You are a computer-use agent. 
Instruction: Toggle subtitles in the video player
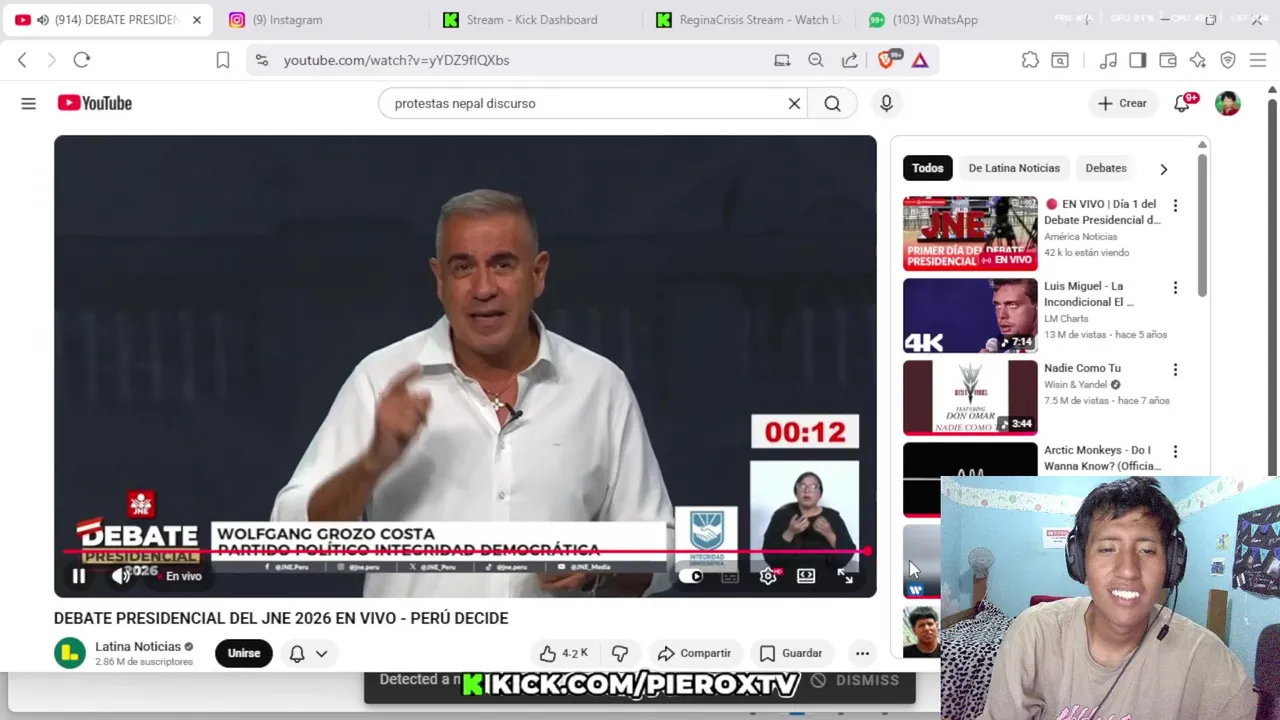click(730, 576)
